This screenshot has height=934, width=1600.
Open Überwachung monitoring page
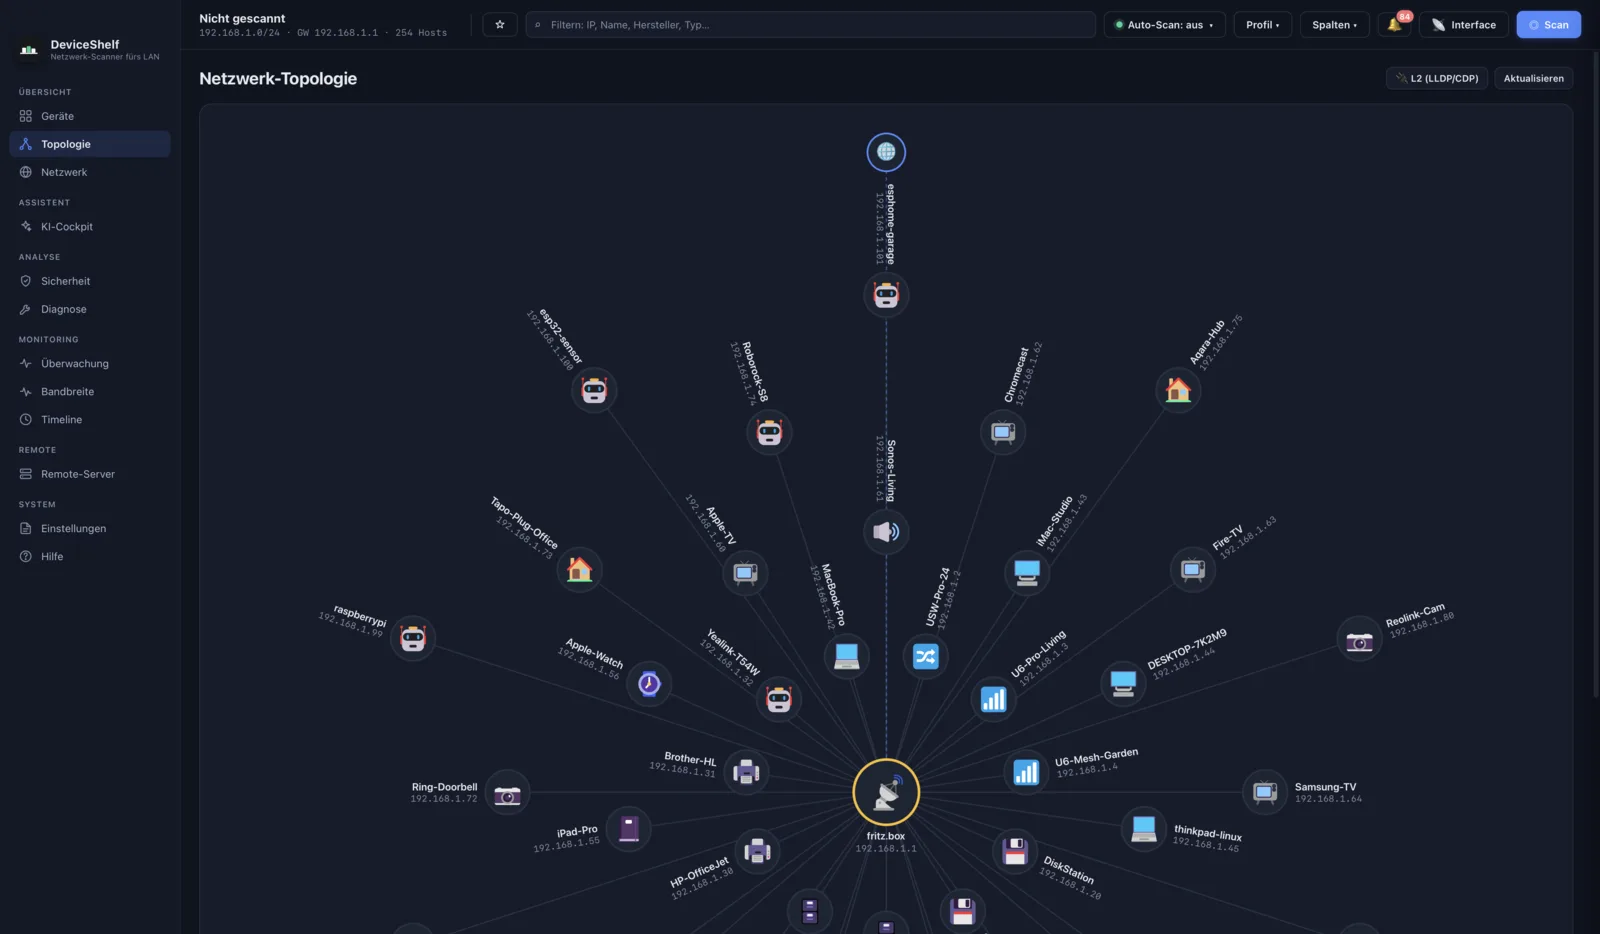[90, 364]
